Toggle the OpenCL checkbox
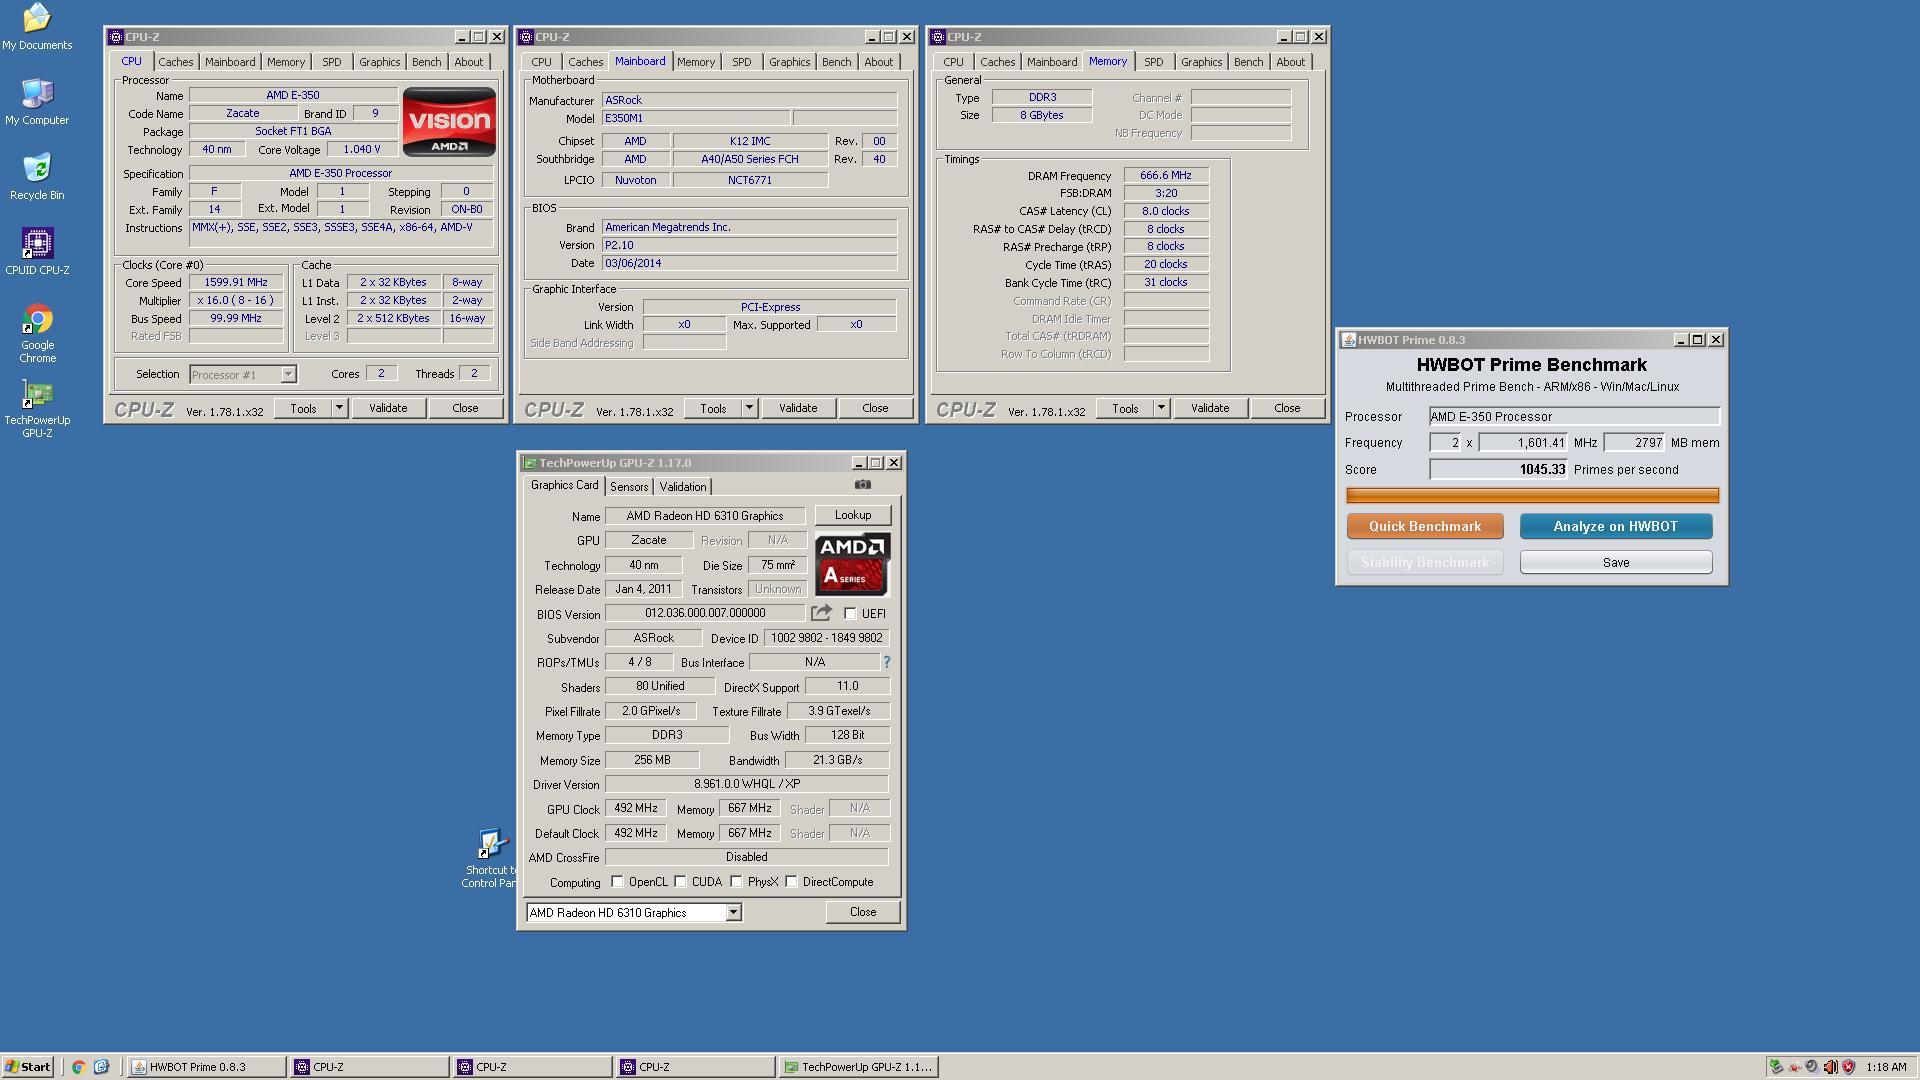This screenshot has height=1080, width=1920. [x=617, y=882]
